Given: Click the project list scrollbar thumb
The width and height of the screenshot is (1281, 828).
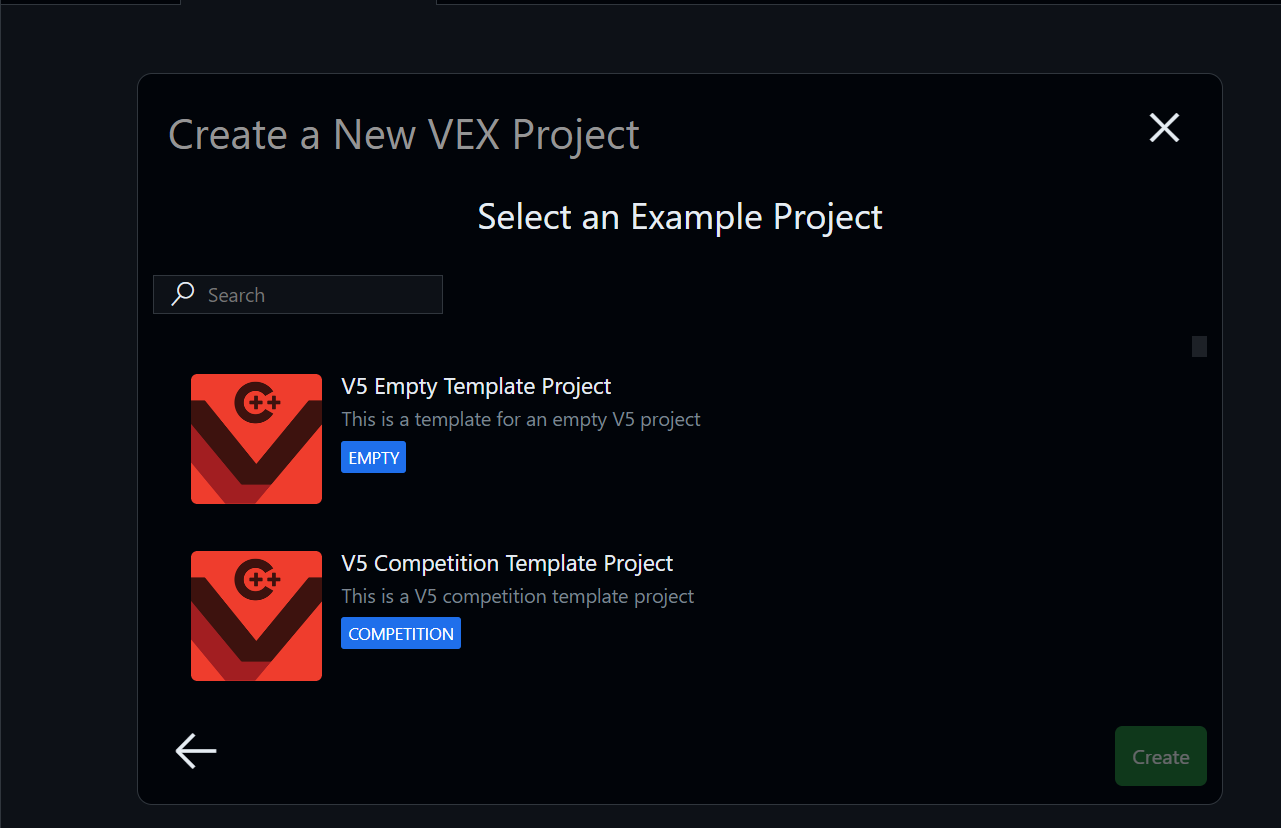Looking at the screenshot, I should coord(1199,346).
